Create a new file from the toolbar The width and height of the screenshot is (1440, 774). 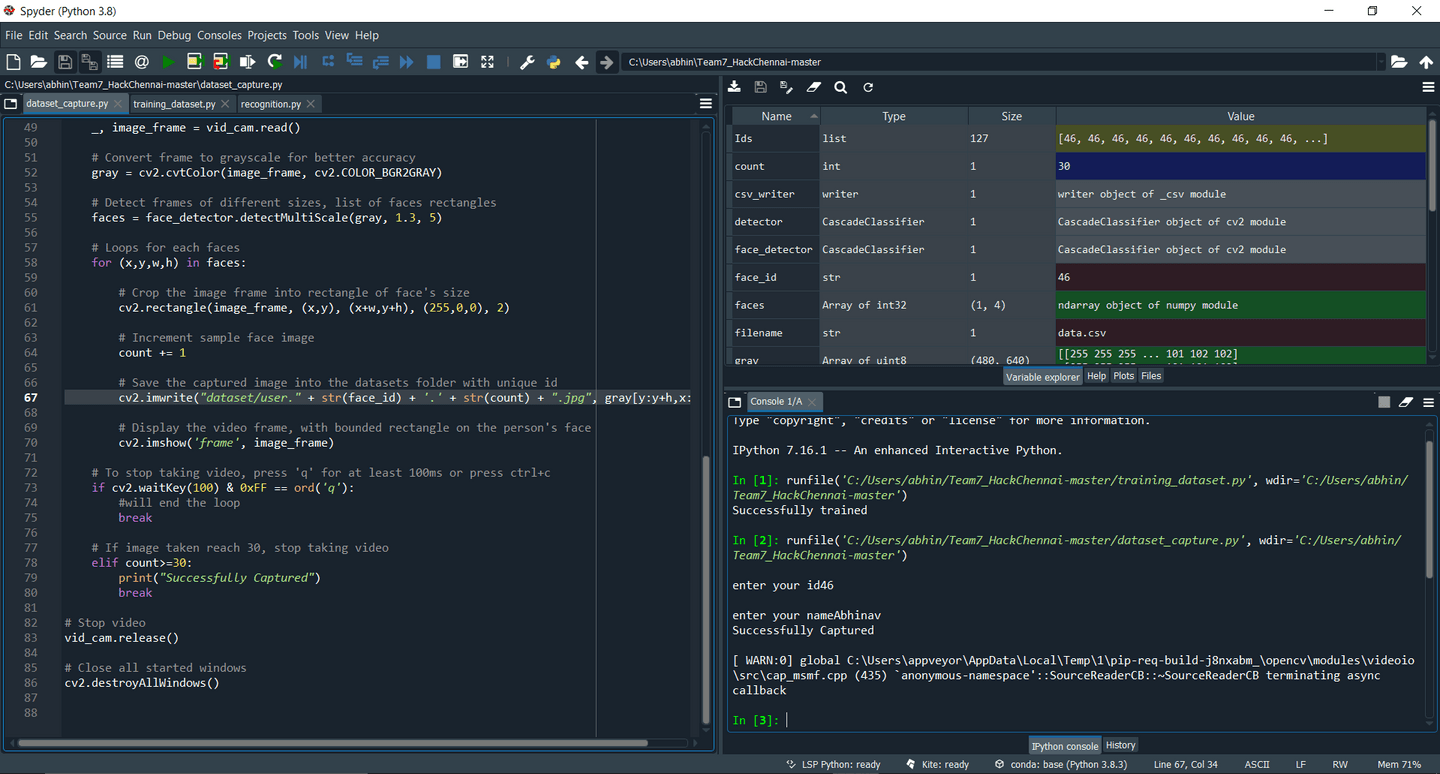click(13, 62)
